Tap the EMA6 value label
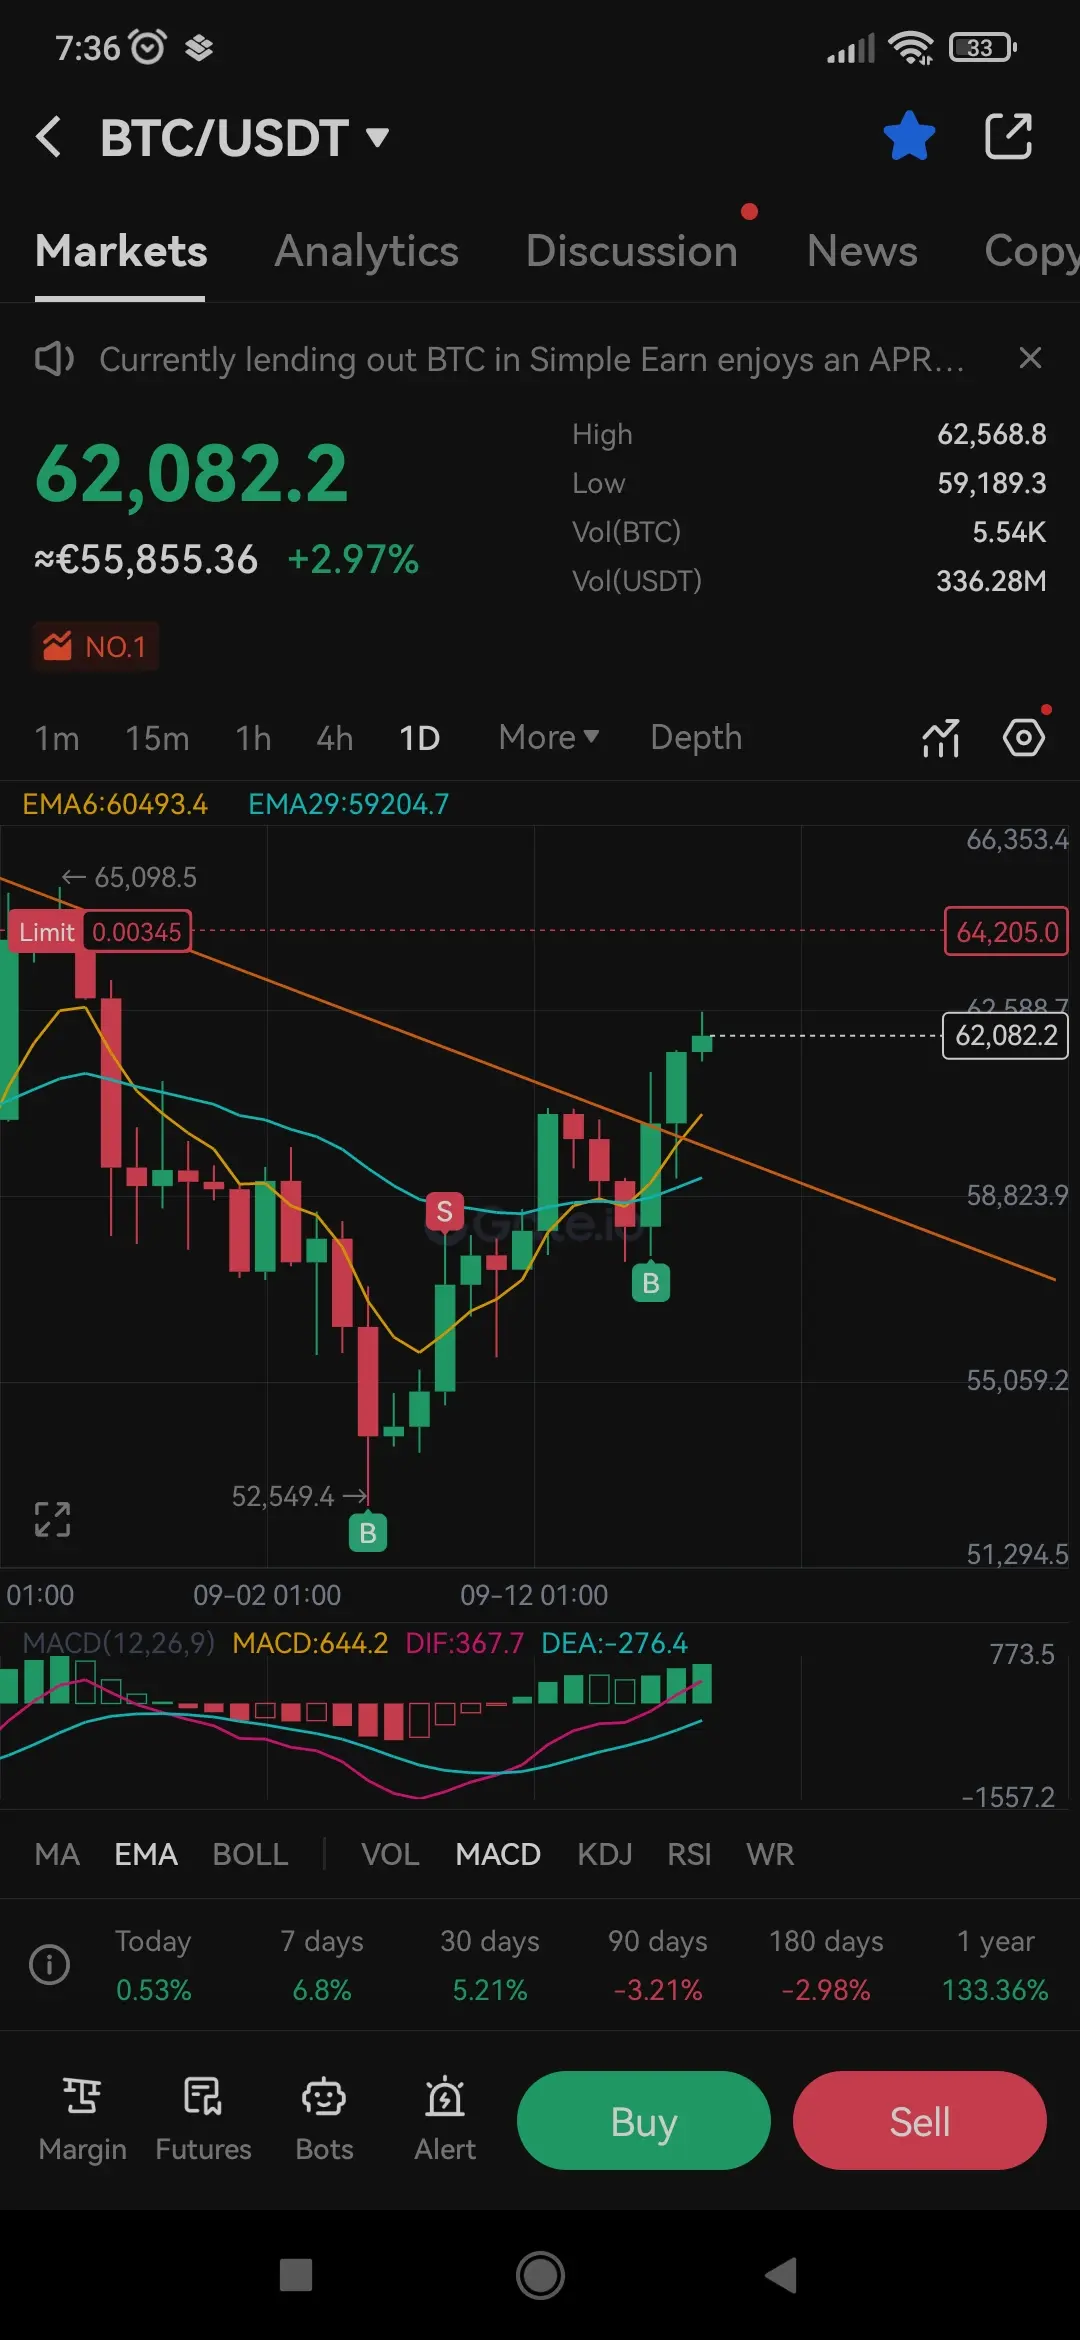Screen dimensions: 1080x2340 point(115,804)
